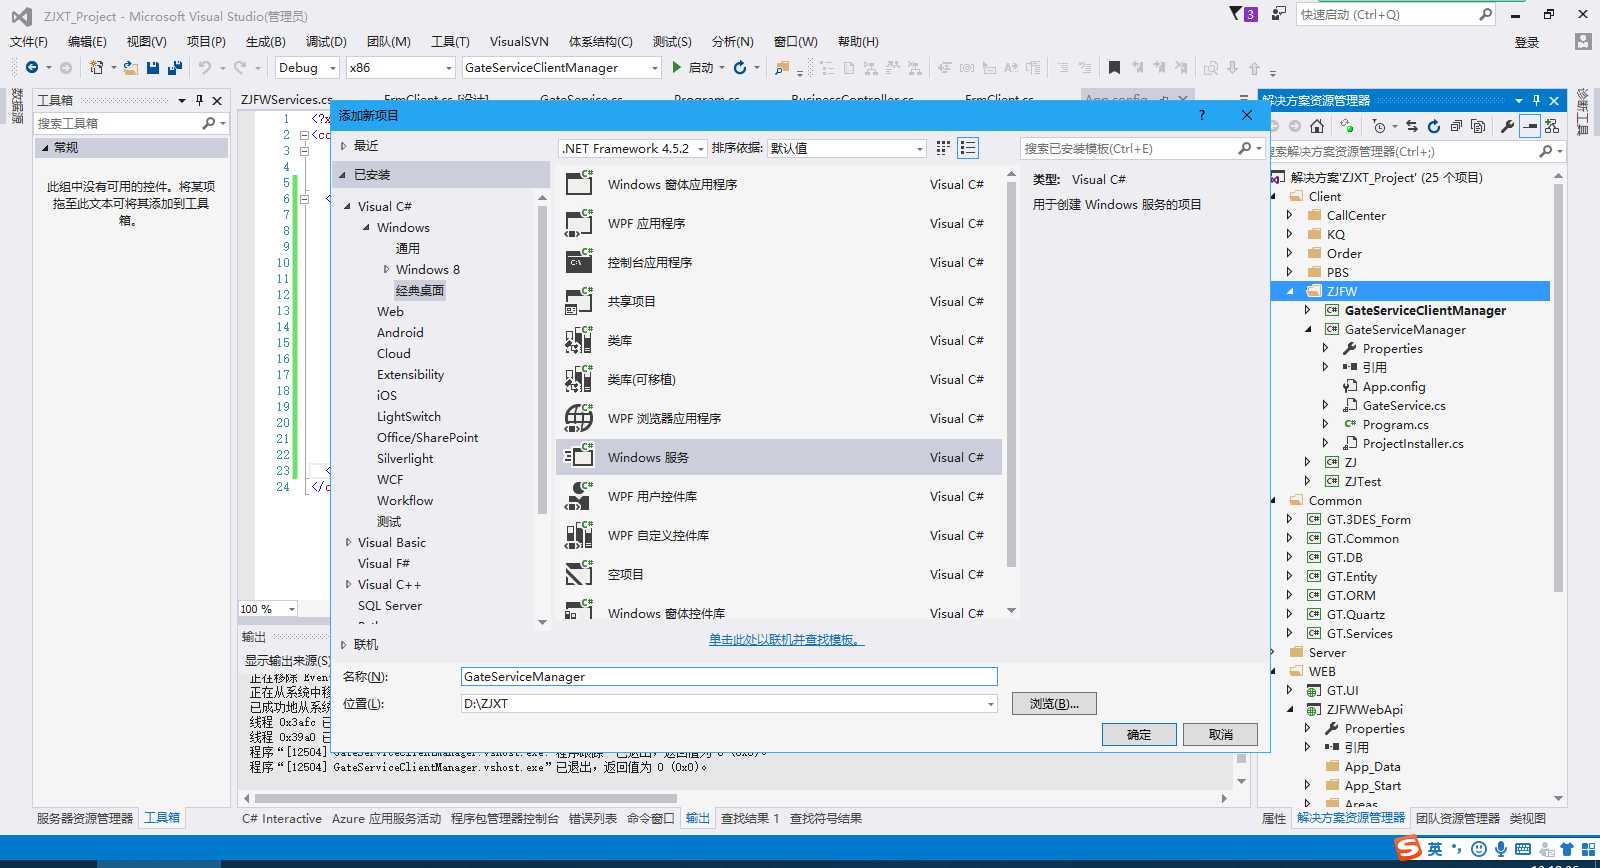Select the 类库 template icon

(x=579, y=340)
